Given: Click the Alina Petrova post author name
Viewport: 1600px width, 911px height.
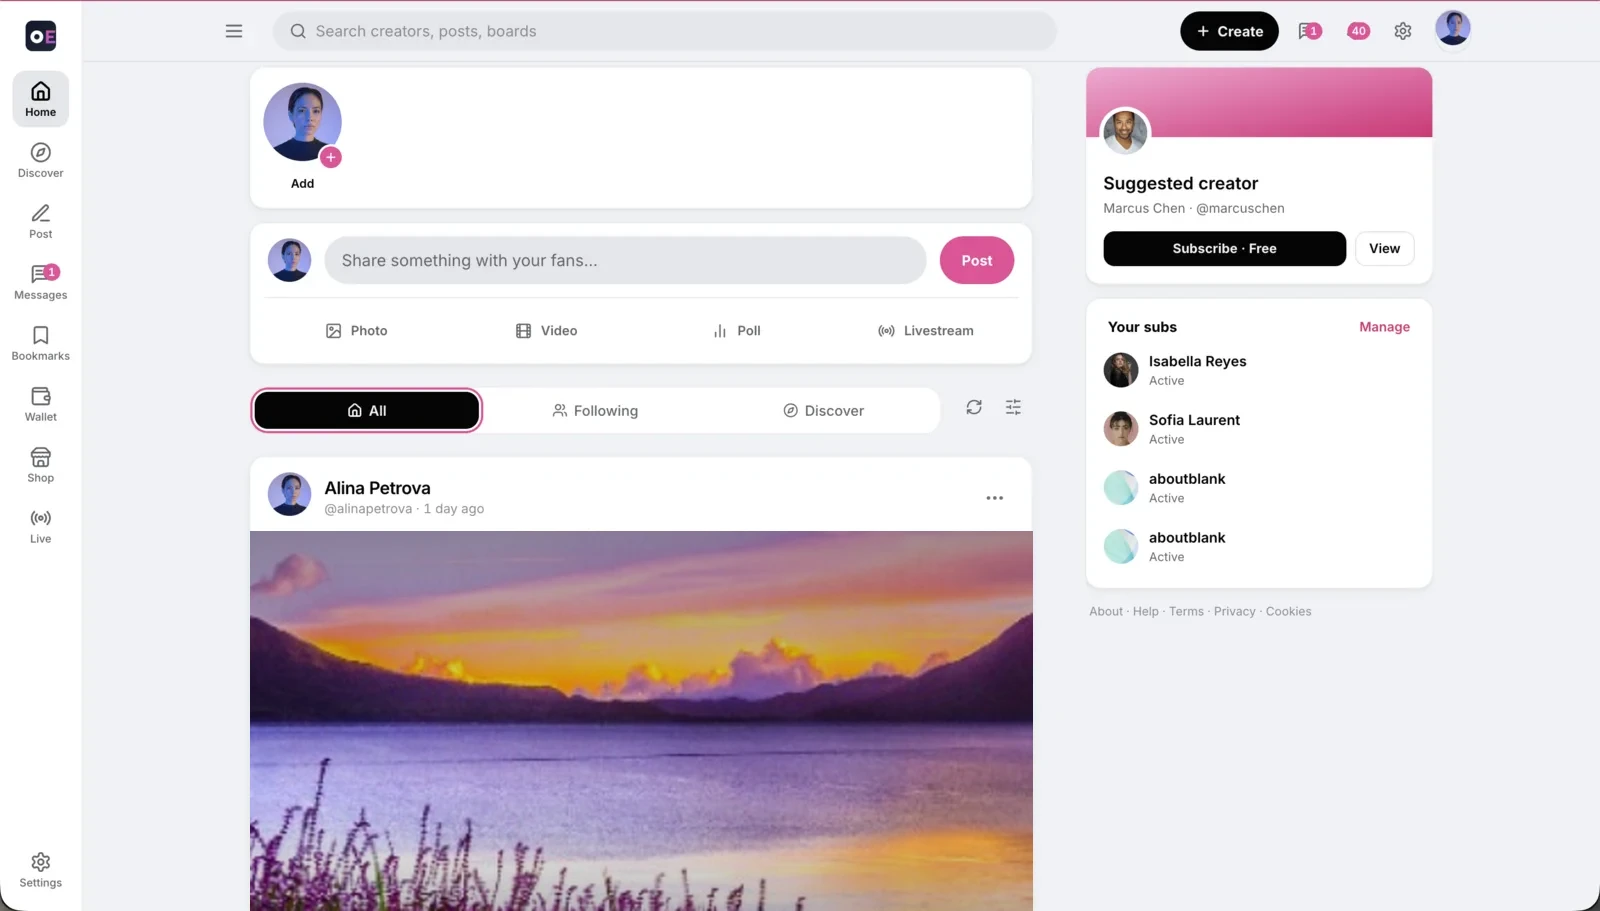Looking at the screenshot, I should tap(377, 488).
